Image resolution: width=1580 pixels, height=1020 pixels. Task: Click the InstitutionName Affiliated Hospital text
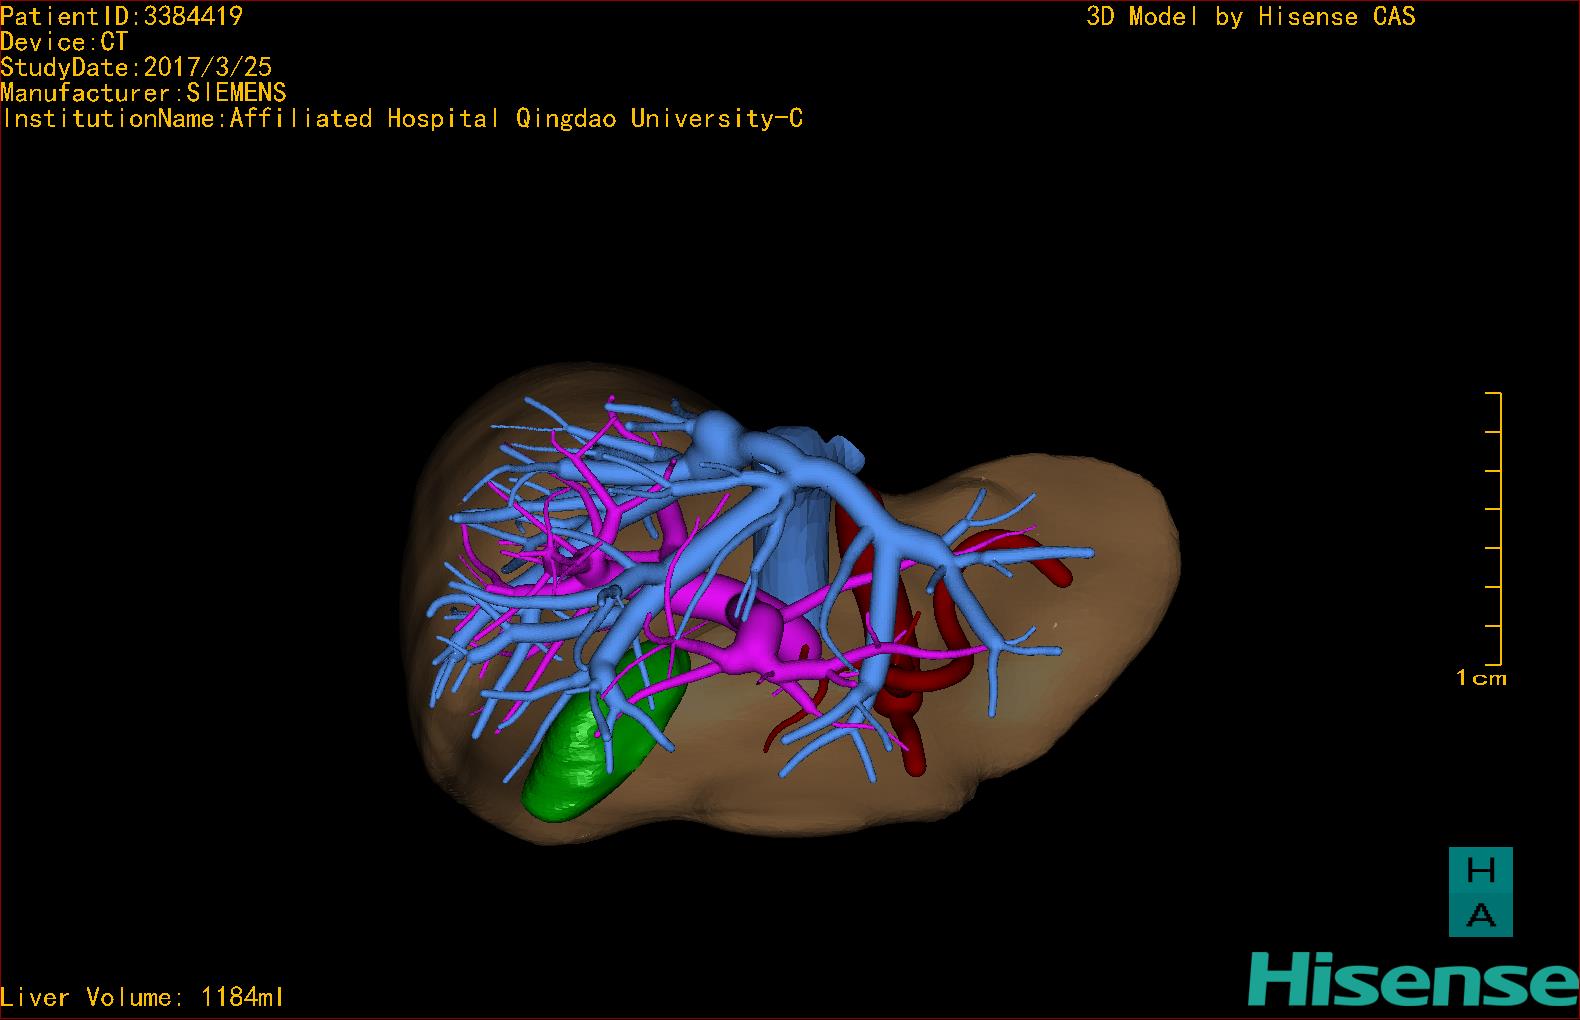pos(402,118)
